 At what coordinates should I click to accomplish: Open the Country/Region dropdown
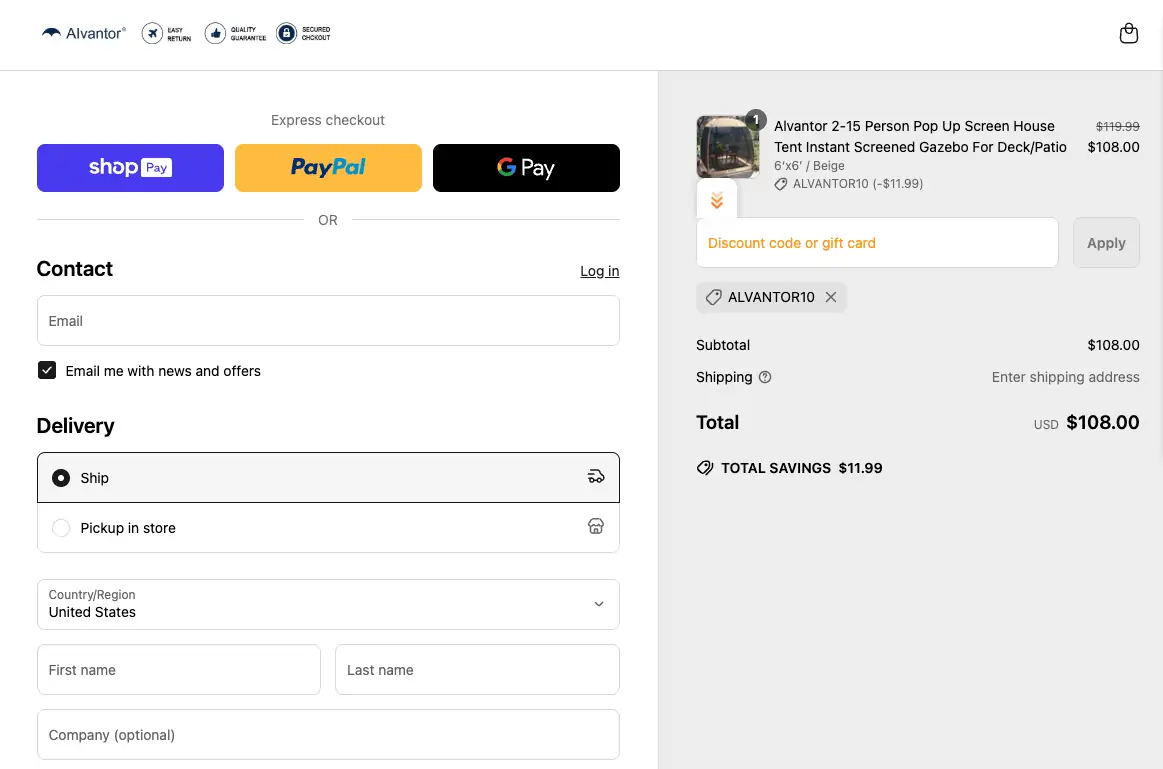(x=328, y=604)
